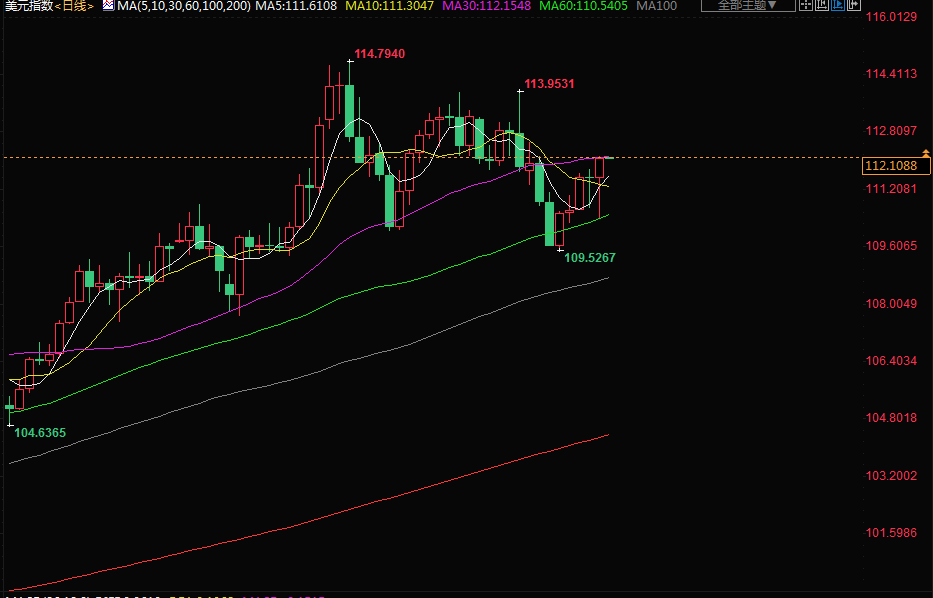The height and width of the screenshot is (598, 933).
Task: Open the 全部主题 dropdown
Action: [x=748, y=5]
